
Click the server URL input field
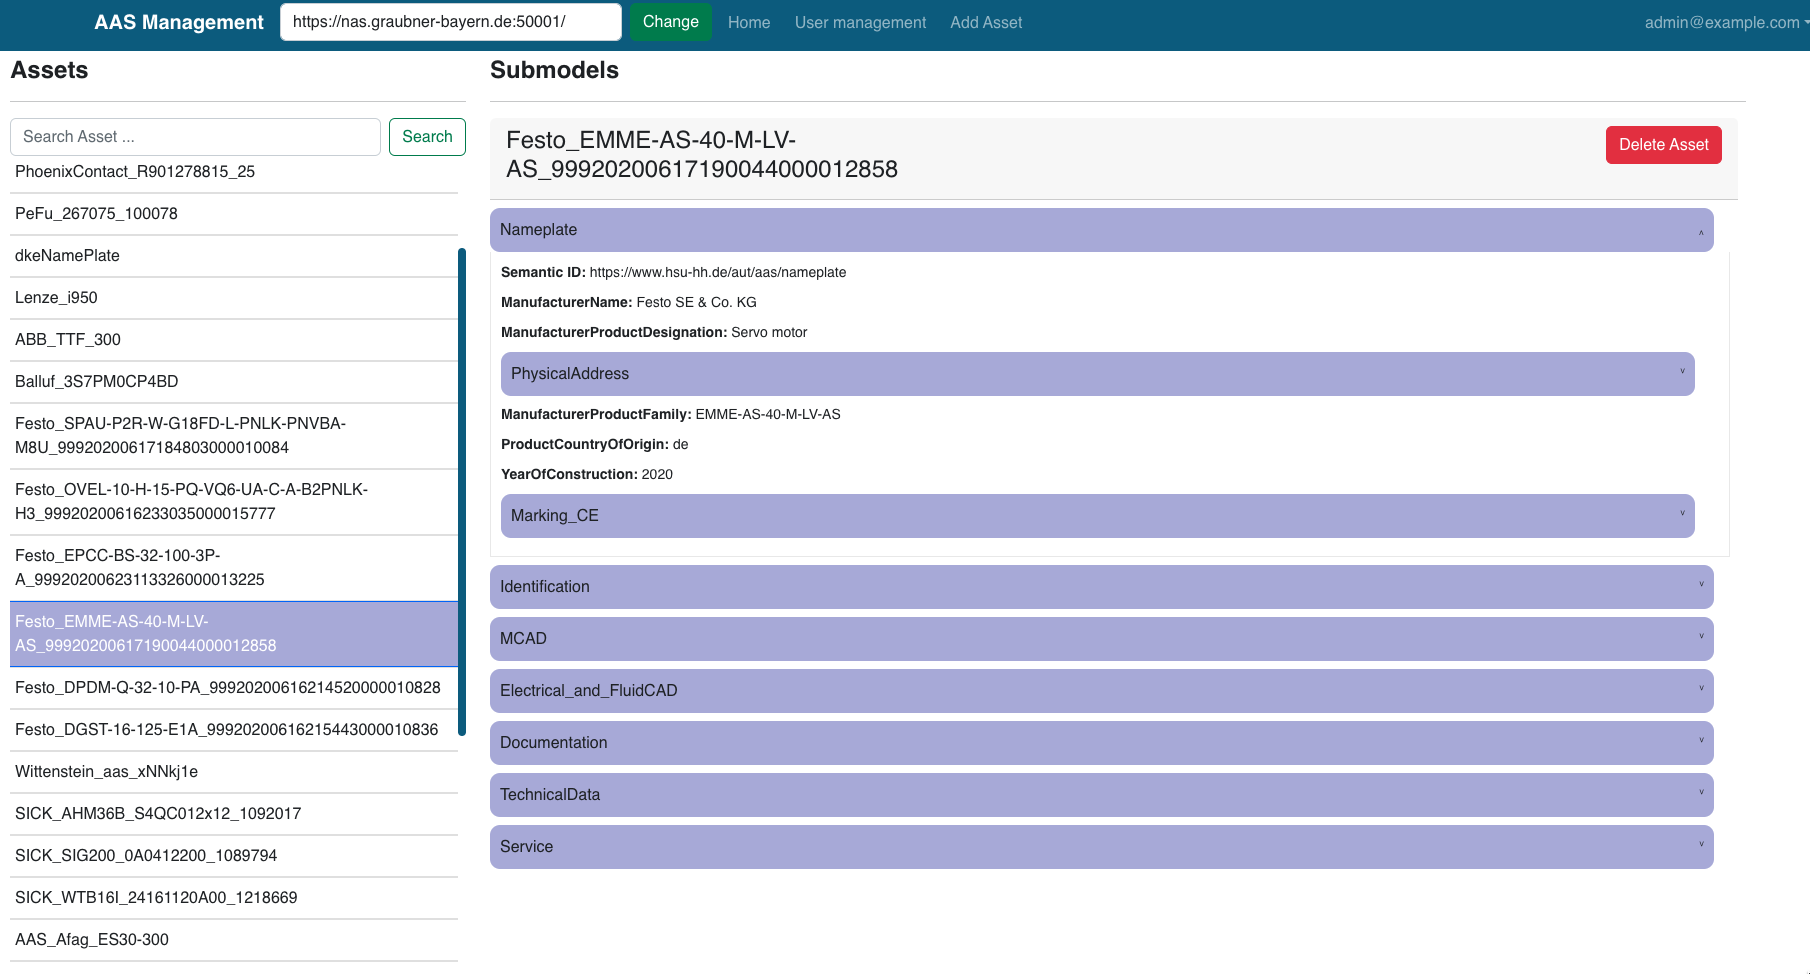tap(450, 21)
